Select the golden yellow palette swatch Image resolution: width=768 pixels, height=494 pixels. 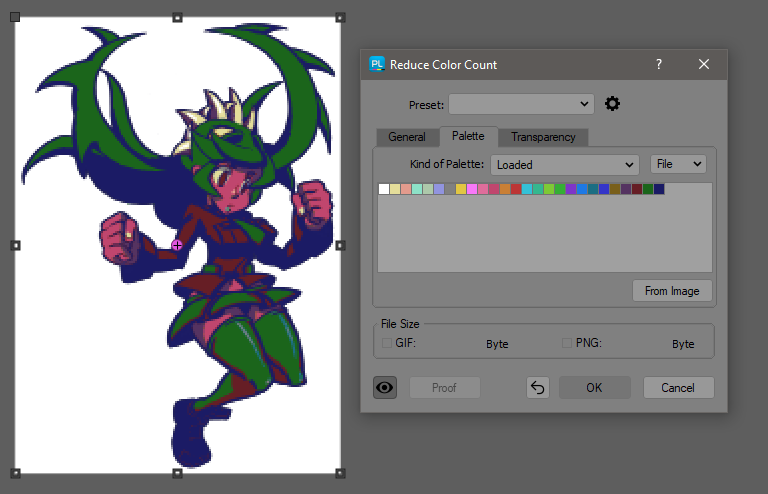tap(461, 189)
